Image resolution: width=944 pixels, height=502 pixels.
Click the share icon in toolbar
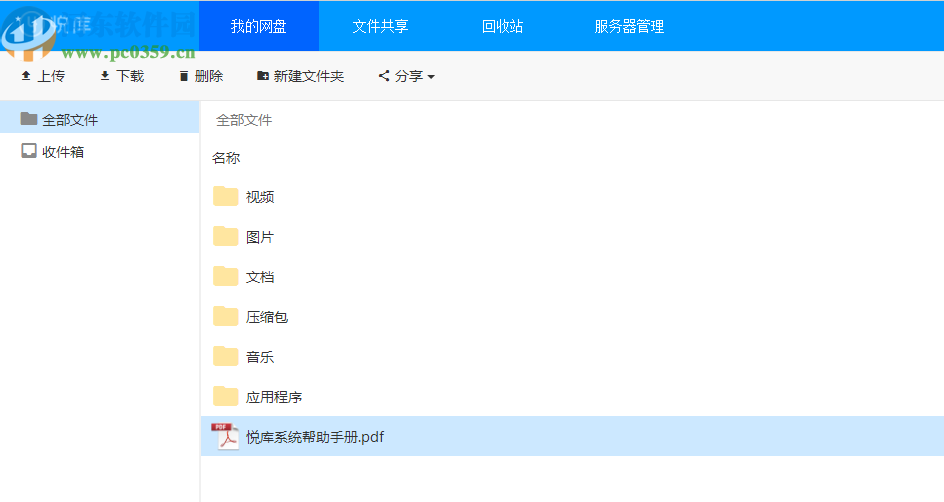click(384, 76)
